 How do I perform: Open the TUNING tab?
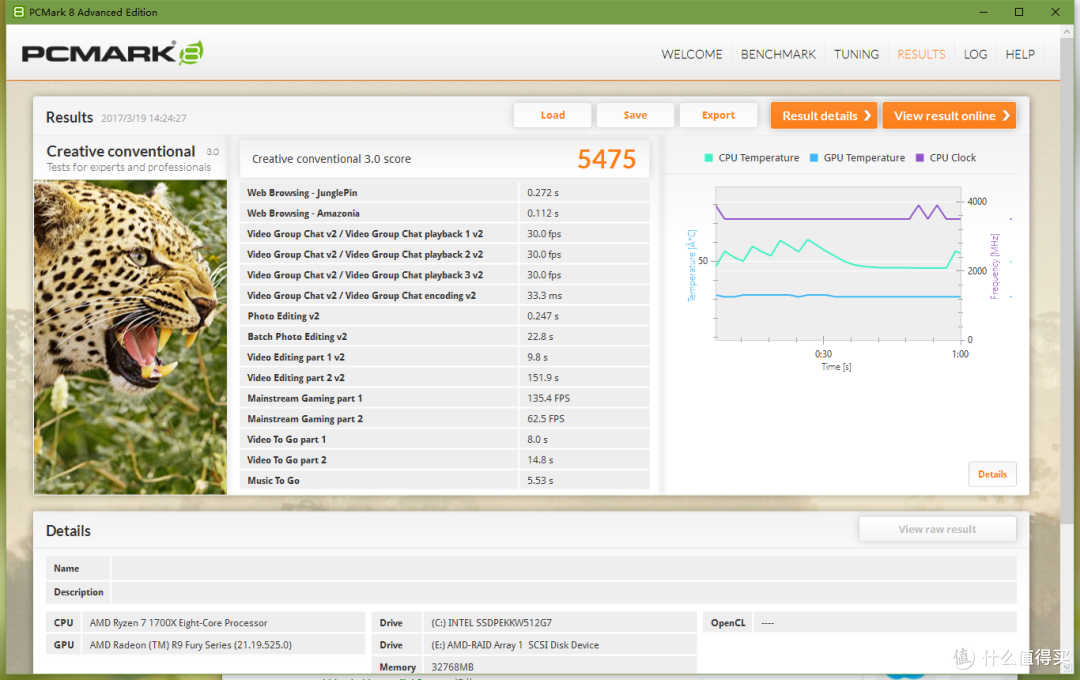856,54
